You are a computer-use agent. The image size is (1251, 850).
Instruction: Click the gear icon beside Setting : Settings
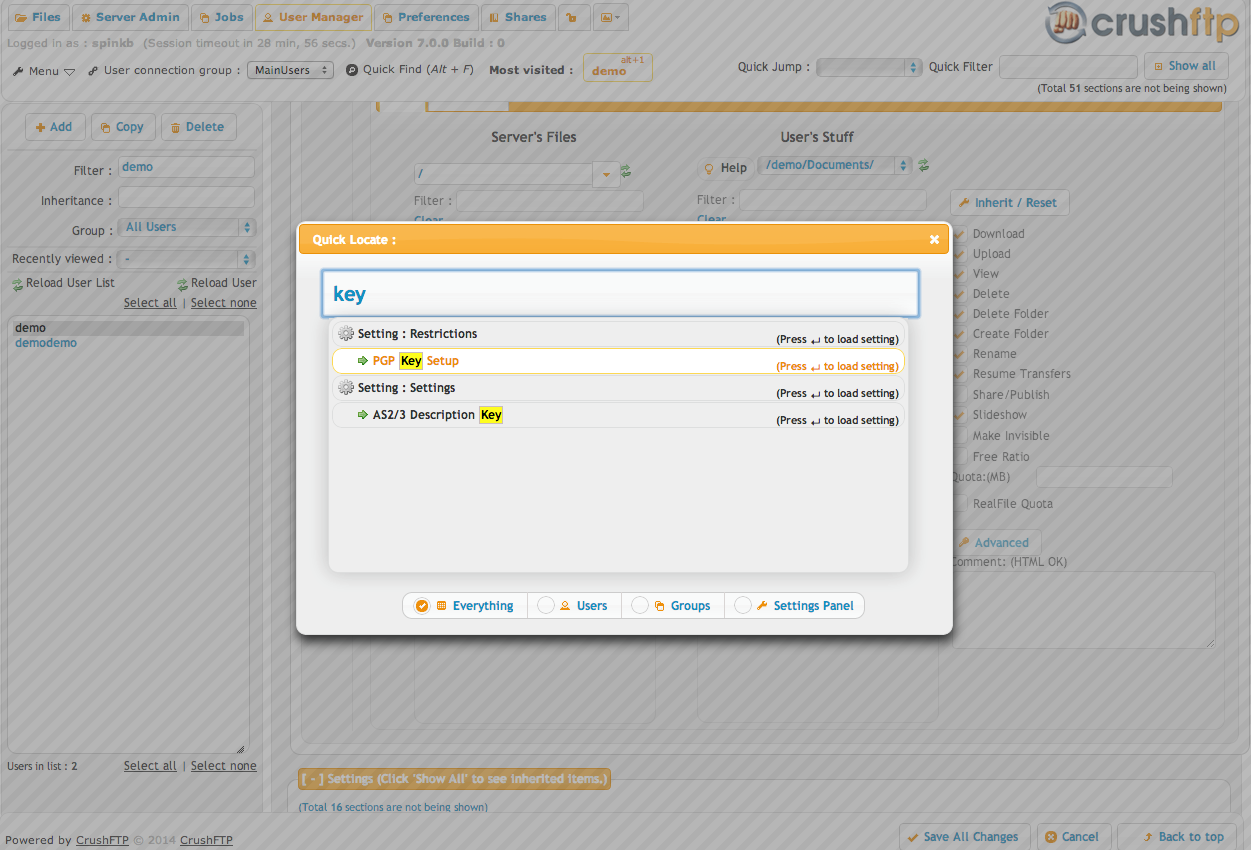tap(346, 388)
